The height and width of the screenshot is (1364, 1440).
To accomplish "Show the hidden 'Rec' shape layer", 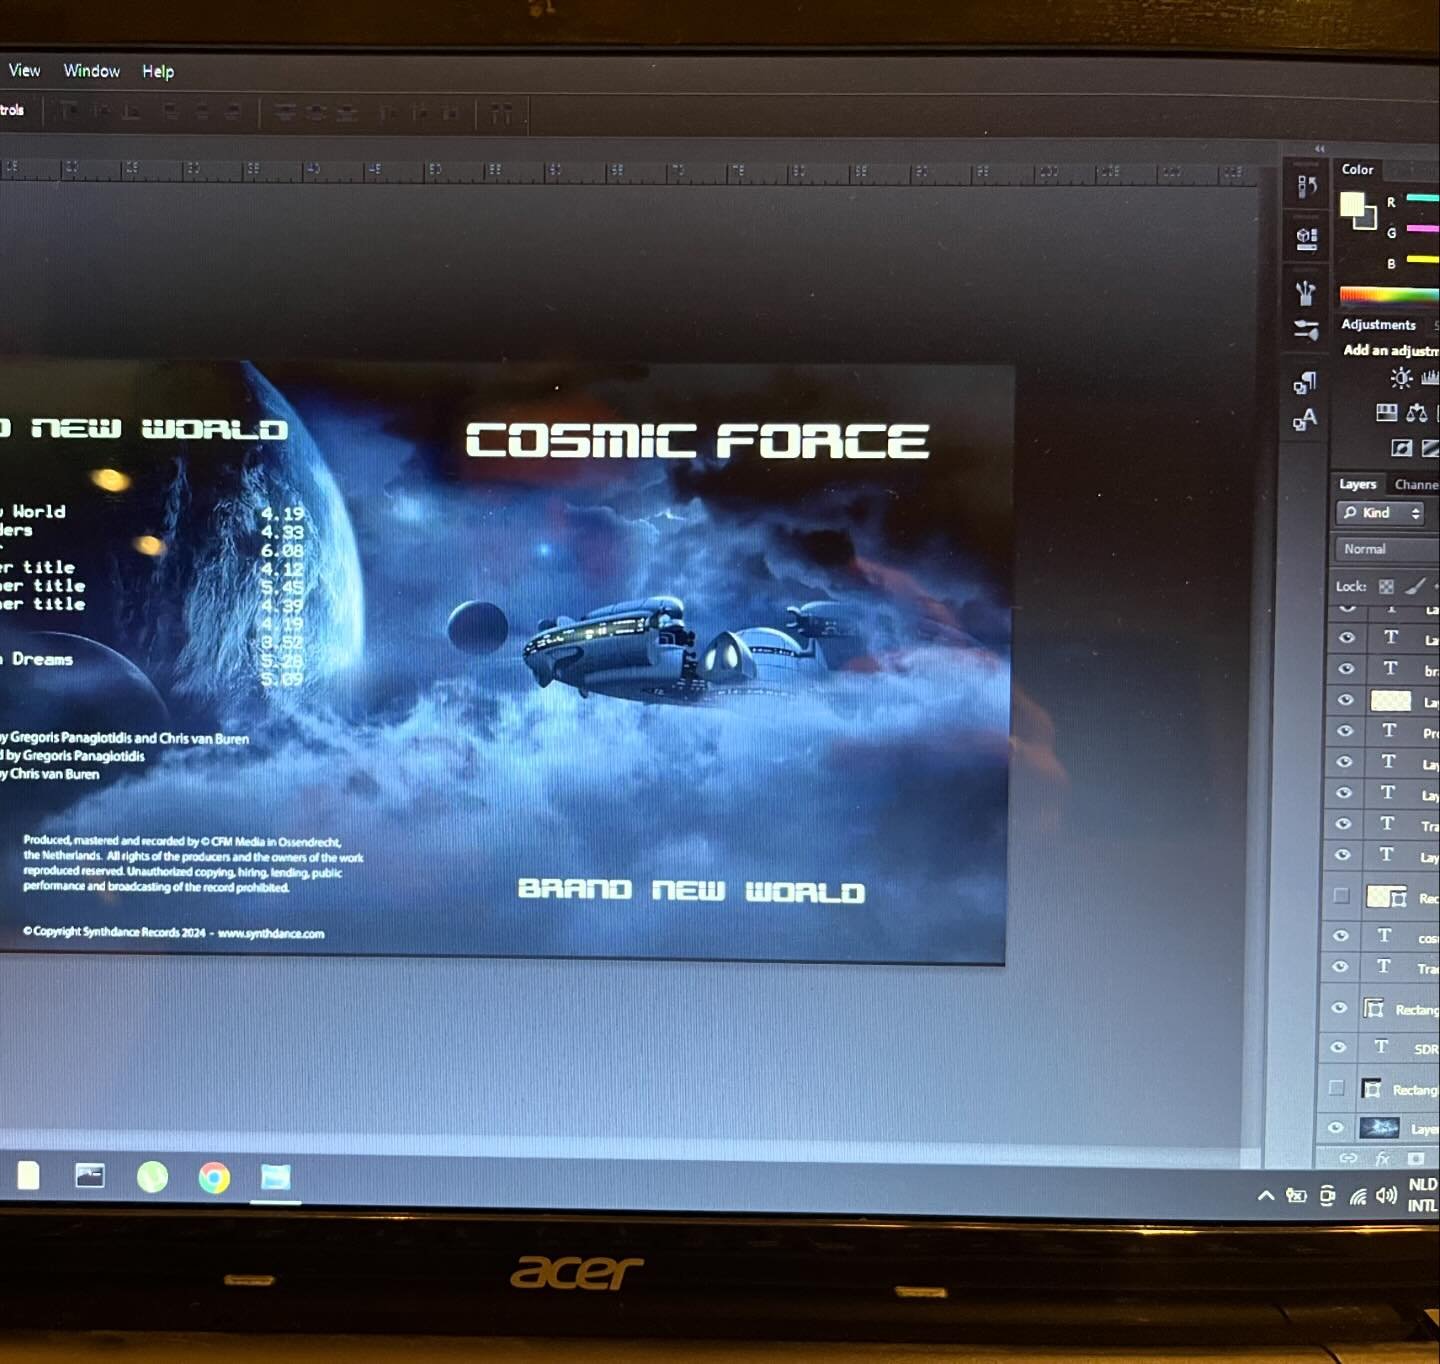I will pyautogui.click(x=1342, y=896).
